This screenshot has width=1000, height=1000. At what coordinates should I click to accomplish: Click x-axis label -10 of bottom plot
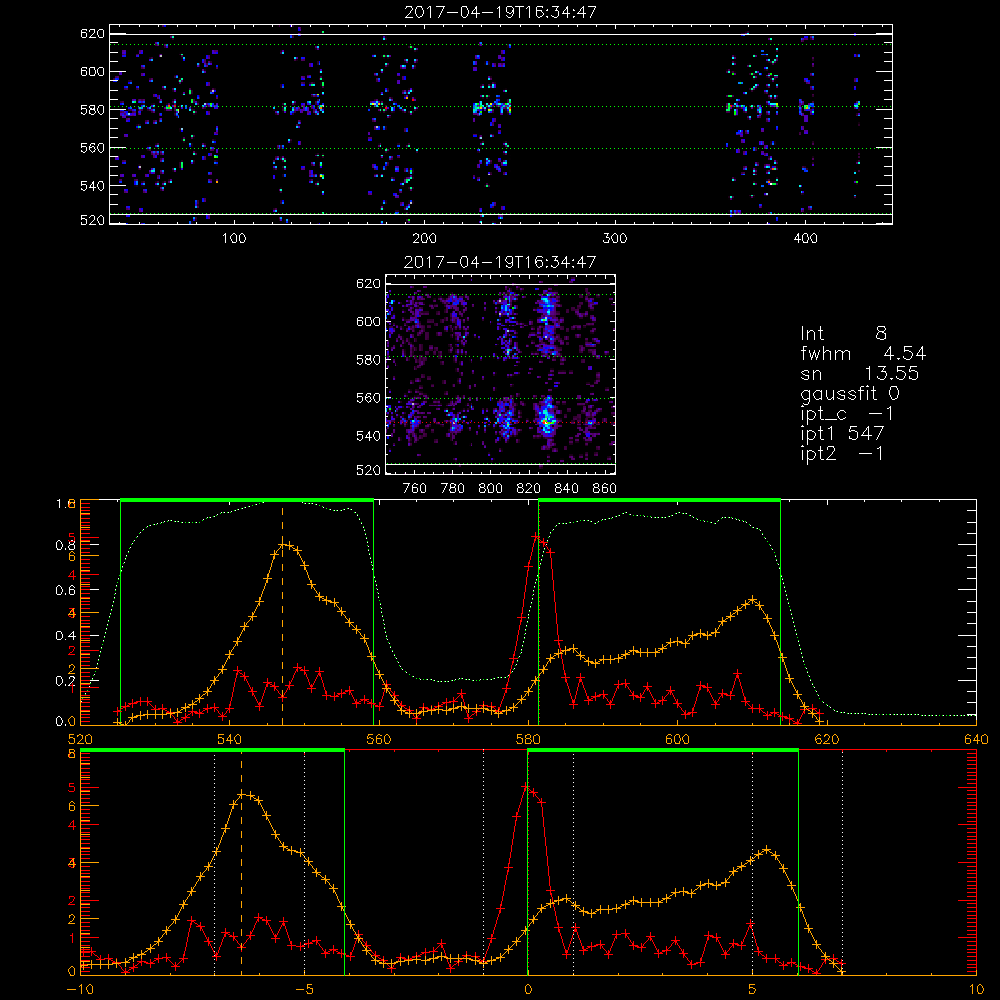[80, 990]
